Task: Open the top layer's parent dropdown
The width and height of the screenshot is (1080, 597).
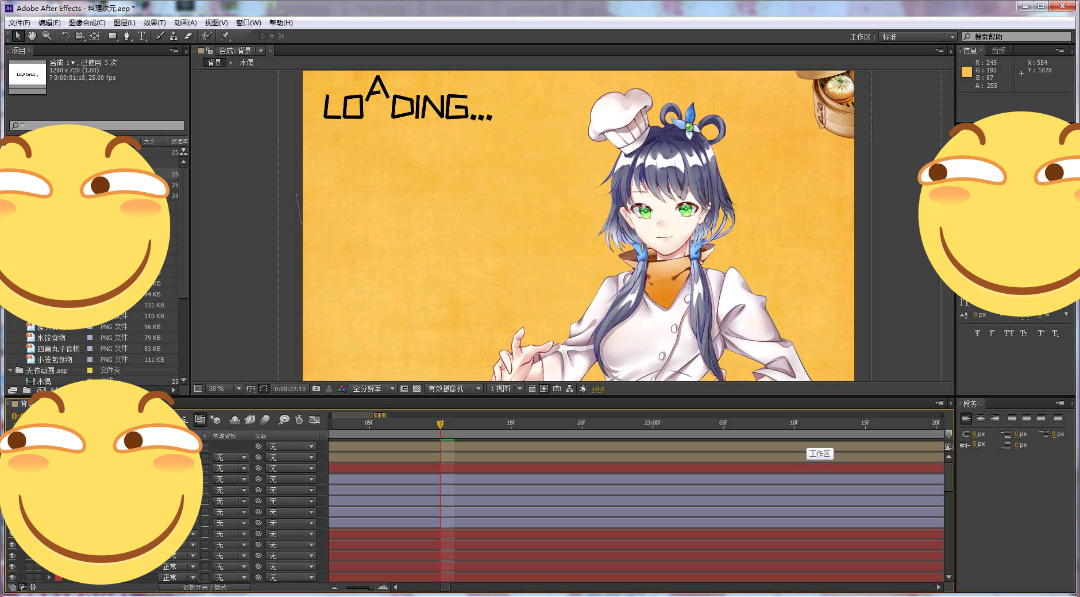Action: (x=291, y=446)
